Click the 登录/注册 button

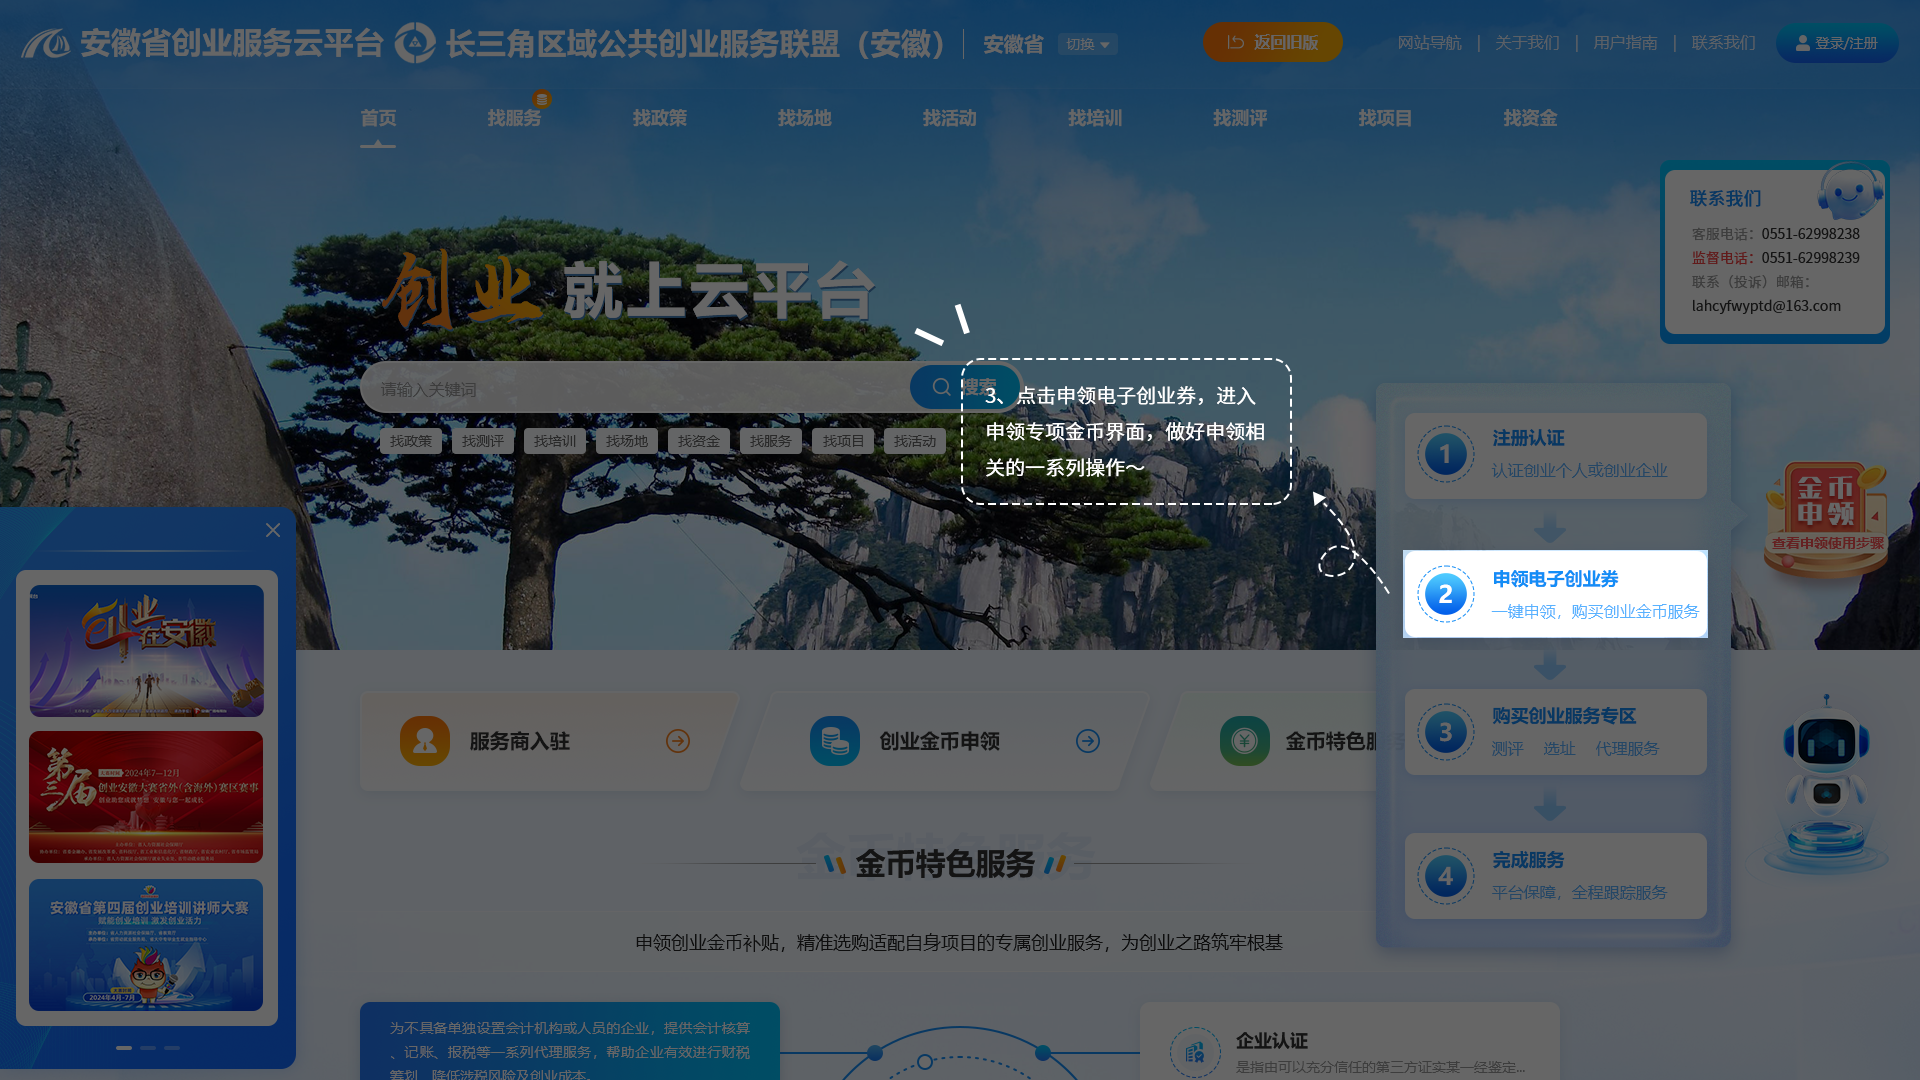point(1837,43)
